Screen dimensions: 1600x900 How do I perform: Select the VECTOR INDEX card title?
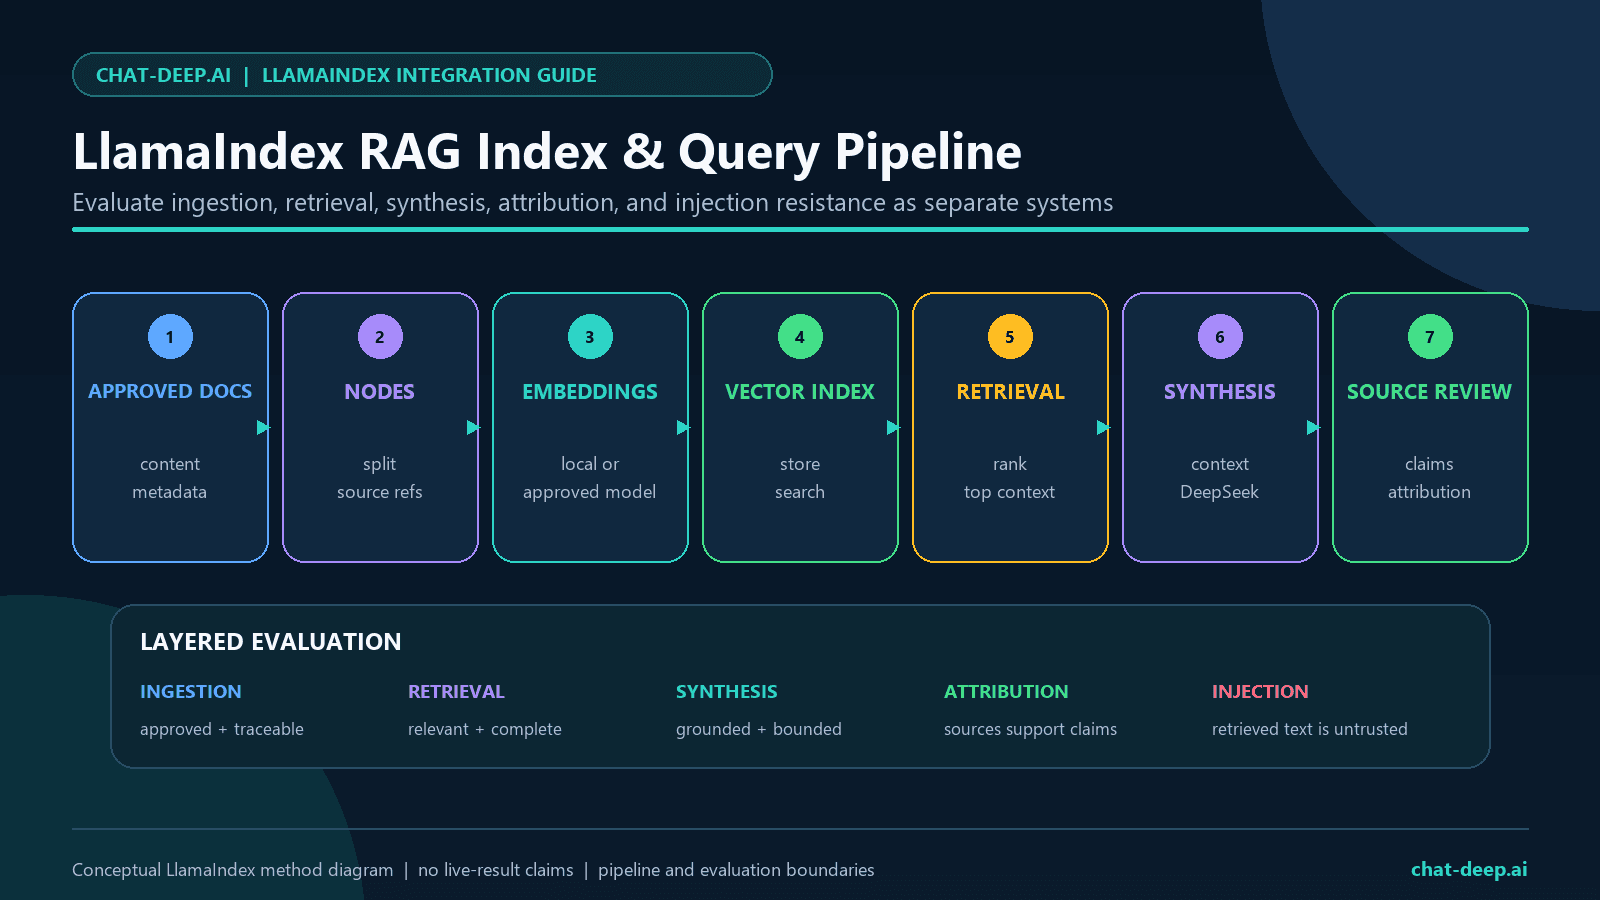tap(800, 392)
